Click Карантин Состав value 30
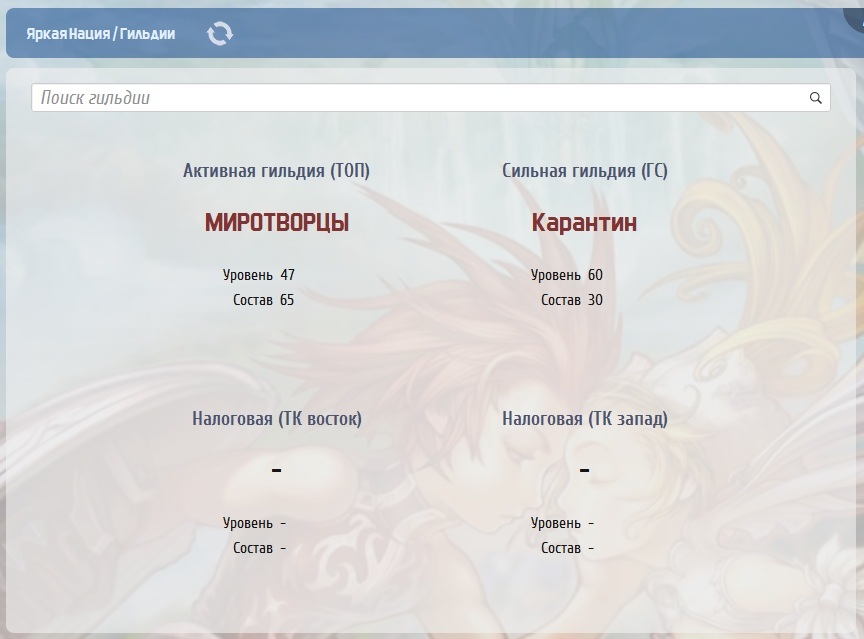 pyautogui.click(x=596, y=300)
